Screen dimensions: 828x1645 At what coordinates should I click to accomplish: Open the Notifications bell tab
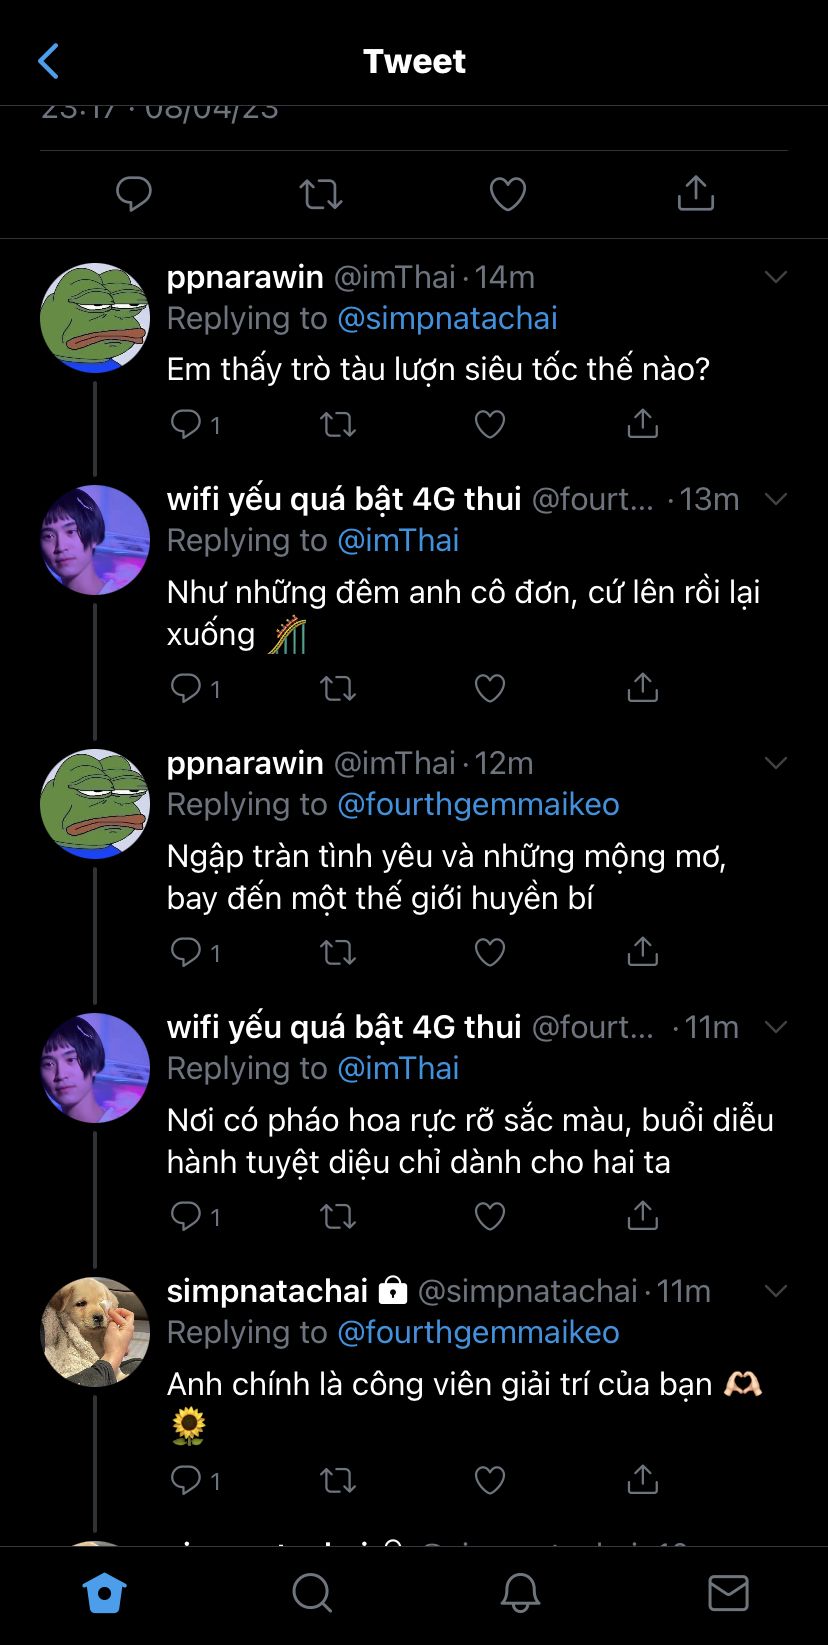pos(520,1593)
